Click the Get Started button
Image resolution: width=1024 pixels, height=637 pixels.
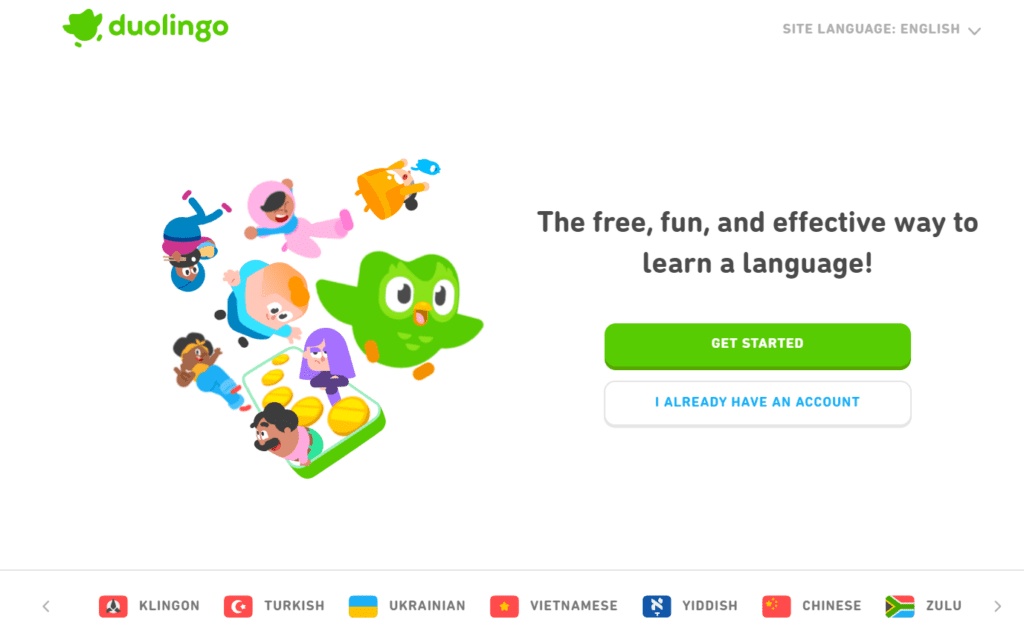[x=758, y=346]
